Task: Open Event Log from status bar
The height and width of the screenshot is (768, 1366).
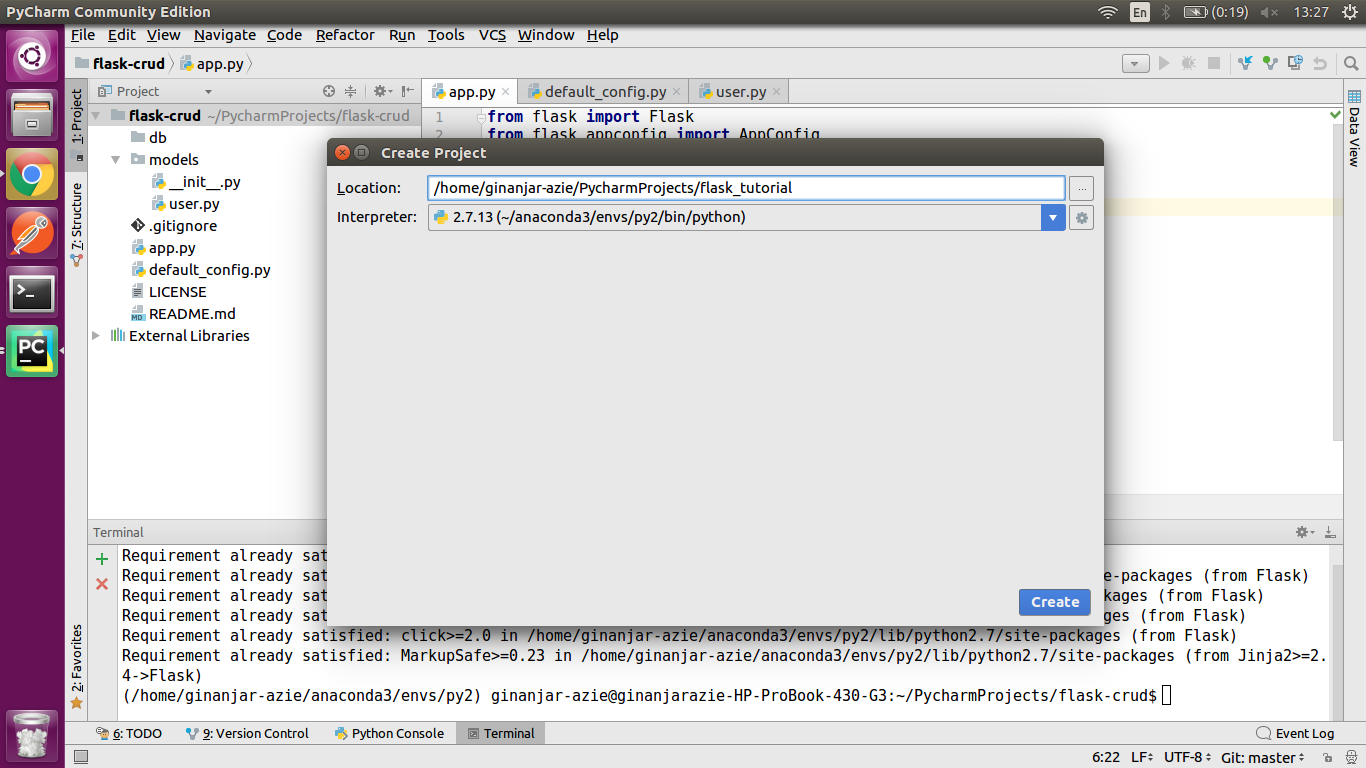Action: coord(1295,733)
